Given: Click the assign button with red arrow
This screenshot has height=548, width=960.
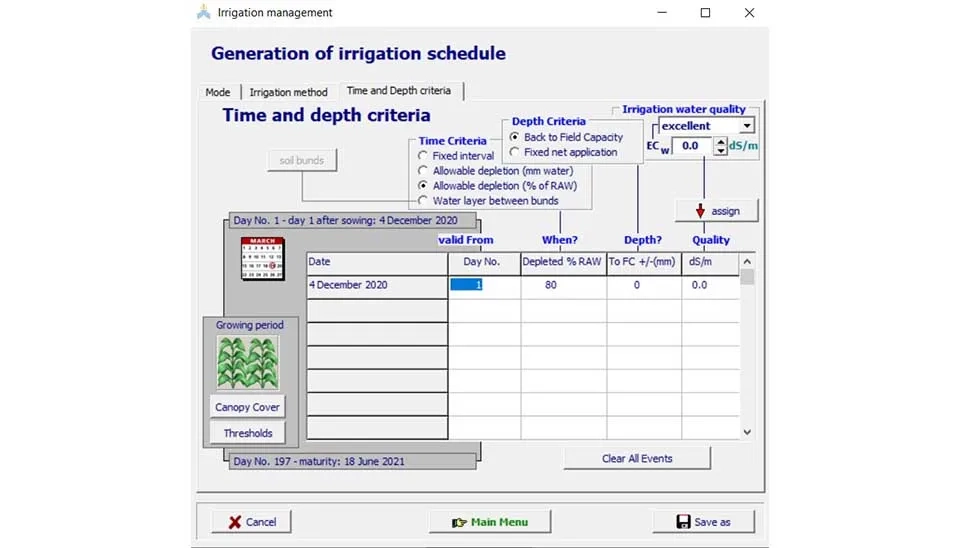Looking at the screenshot, I should 716,211.
